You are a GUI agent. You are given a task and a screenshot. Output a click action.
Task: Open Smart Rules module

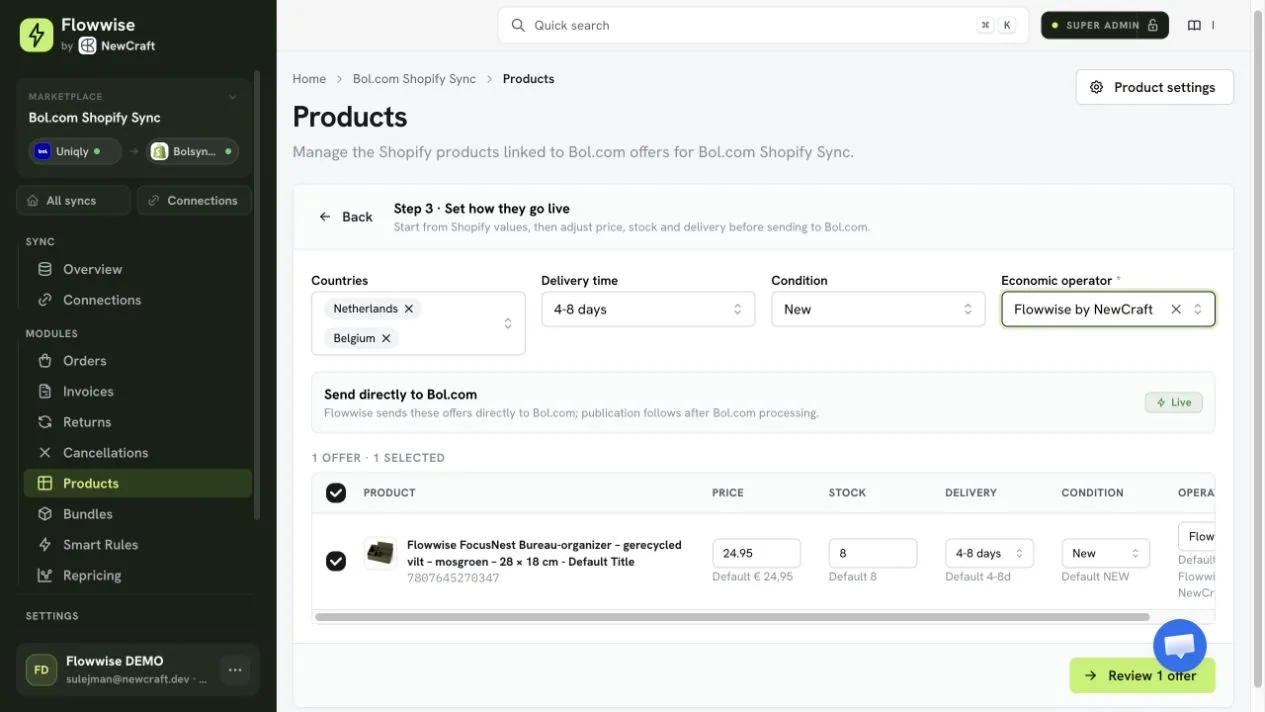point(137,545)
